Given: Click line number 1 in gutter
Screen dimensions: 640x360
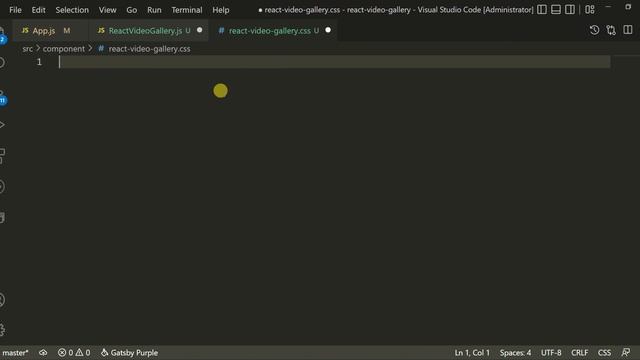Looking at the screenshot, I should (39, 62).
